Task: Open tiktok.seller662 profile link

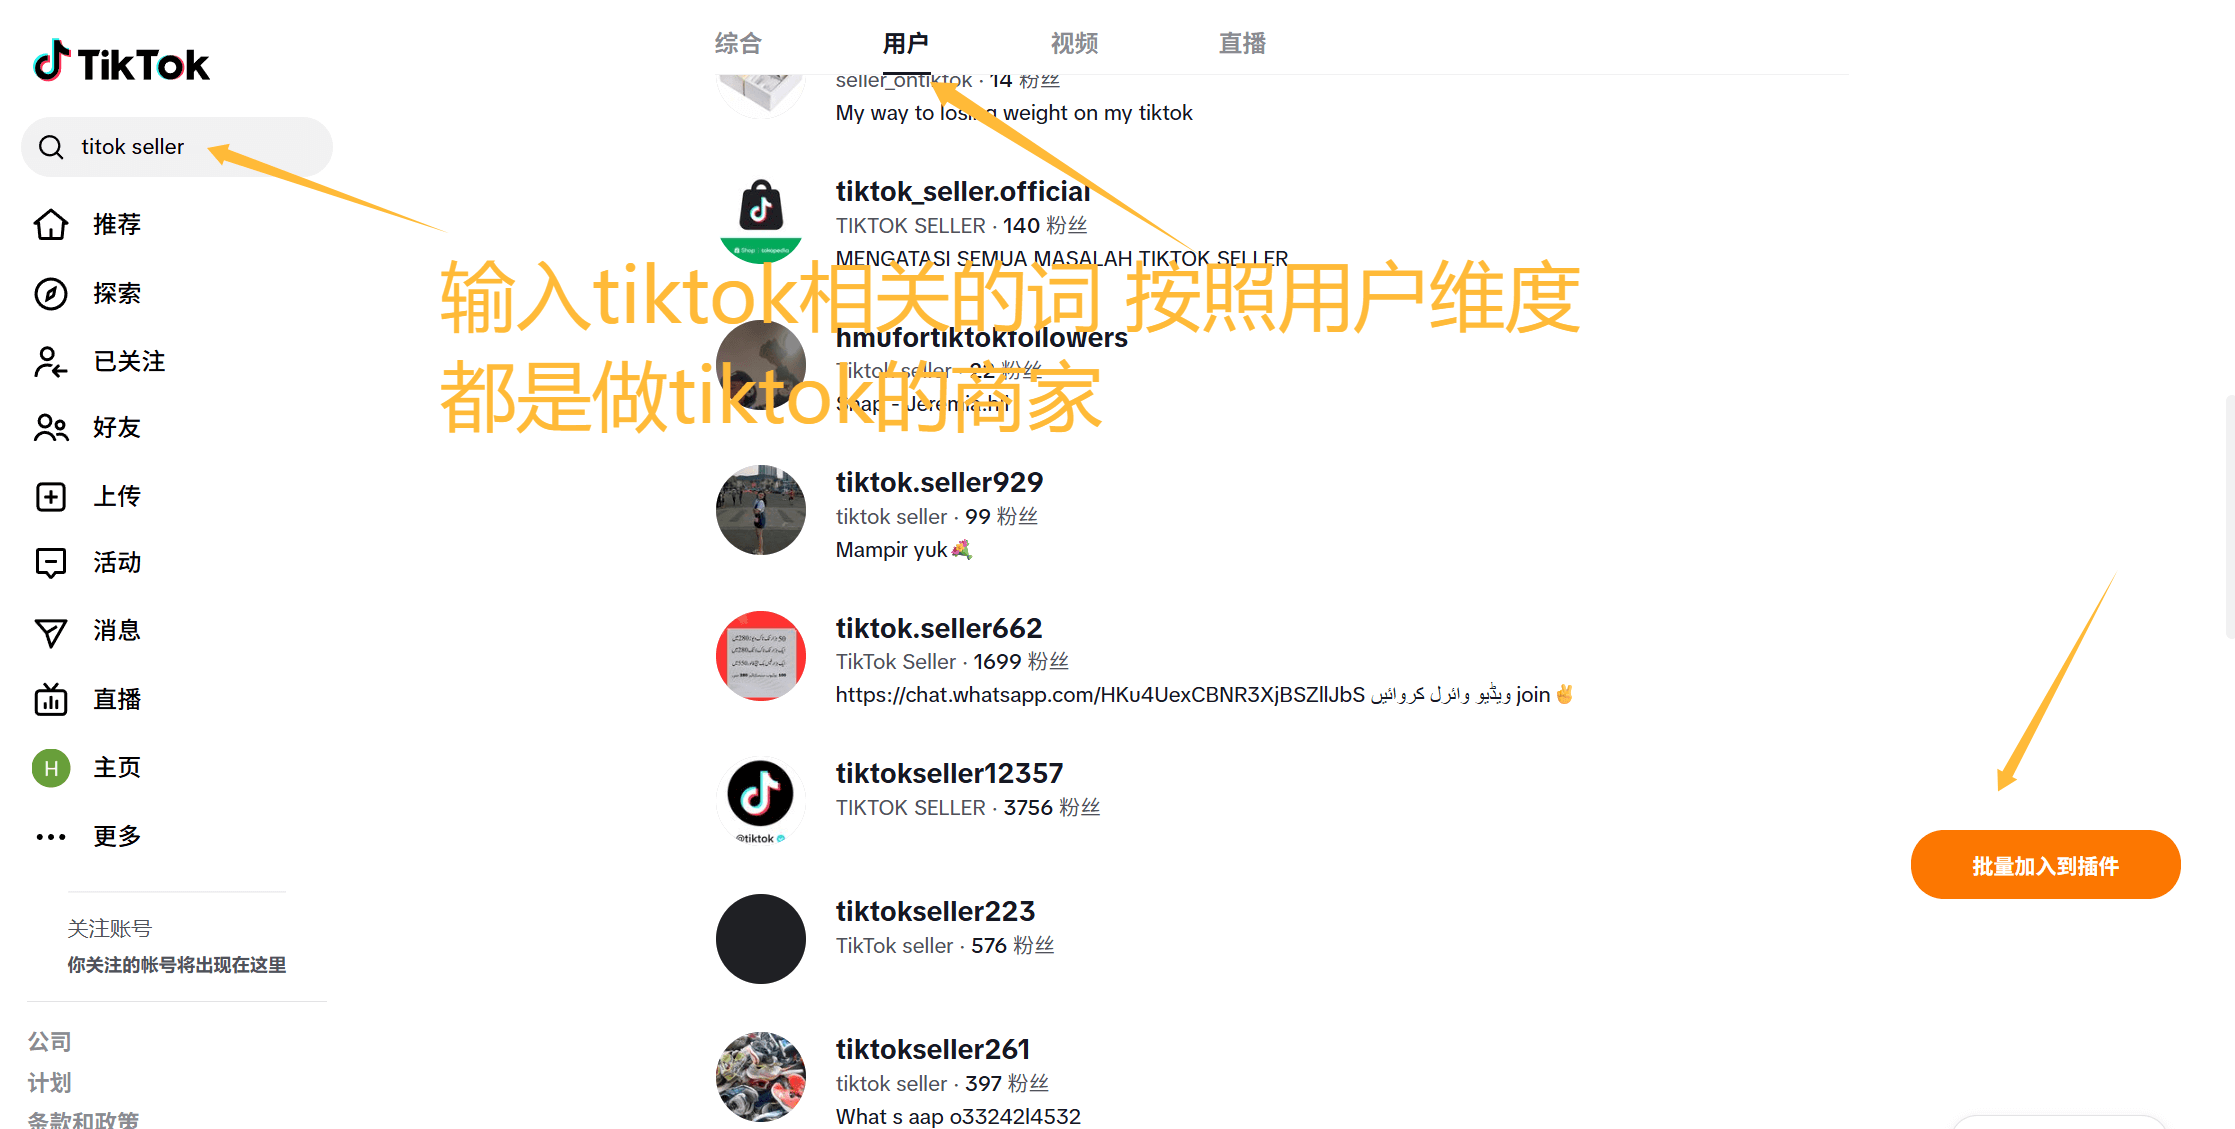Action: 939,628
